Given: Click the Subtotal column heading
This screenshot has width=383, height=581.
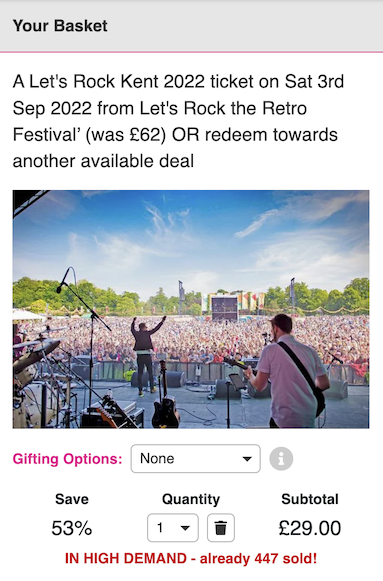Looking at the screenshot, I should 310,499.
